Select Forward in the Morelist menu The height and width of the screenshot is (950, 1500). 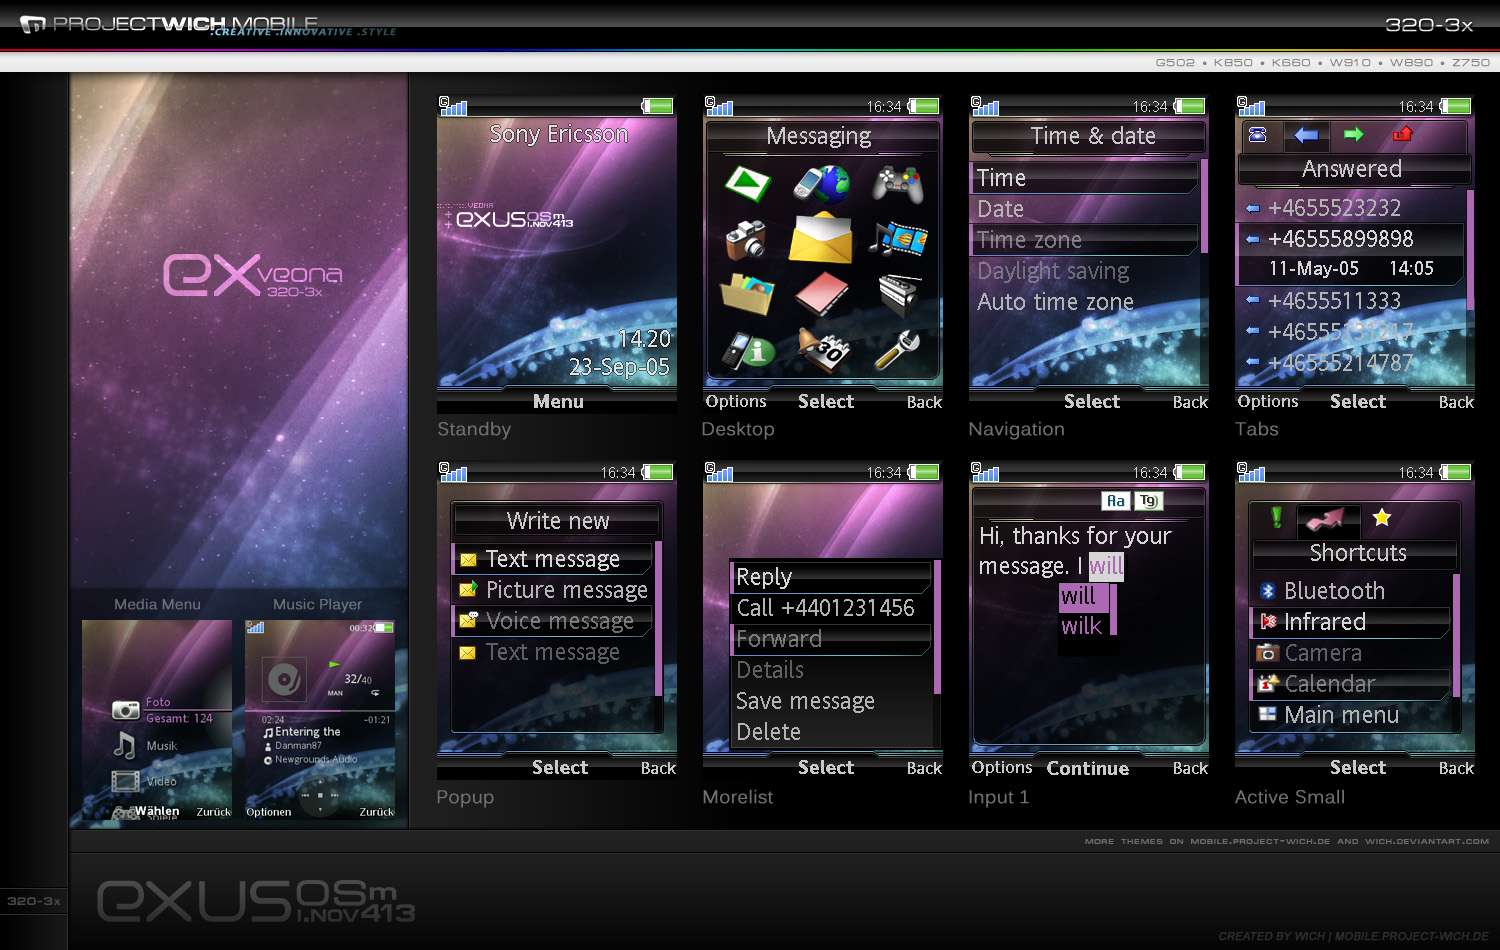[x=831, y=639]
